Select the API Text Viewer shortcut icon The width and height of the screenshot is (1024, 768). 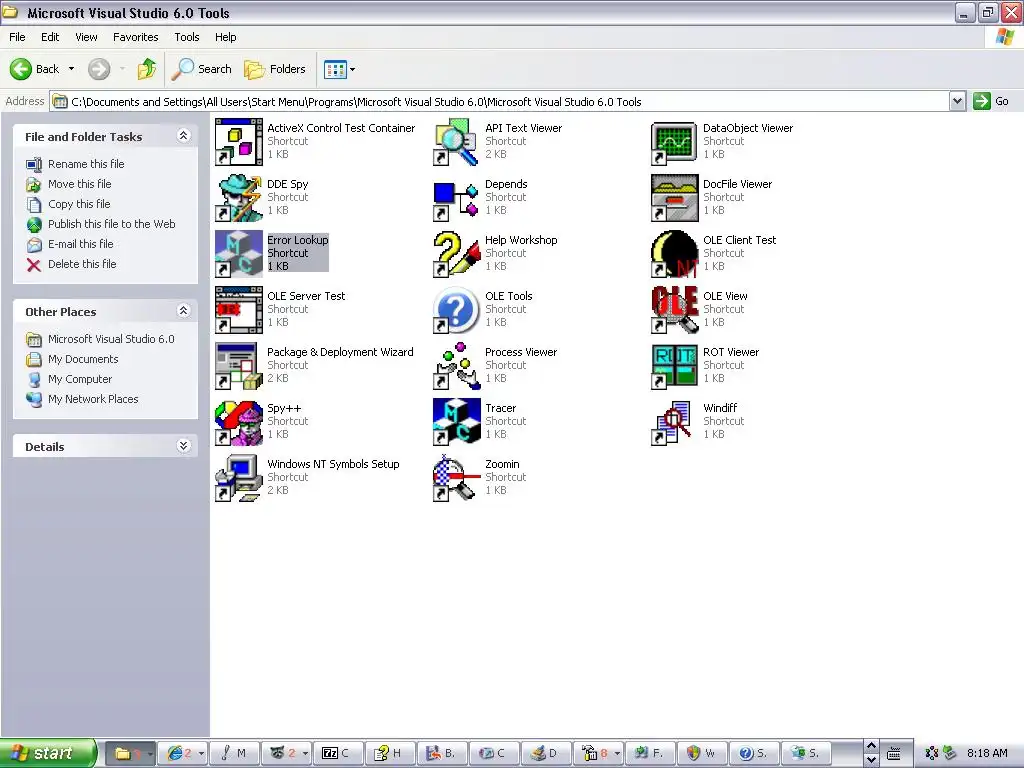pos(456,142)
